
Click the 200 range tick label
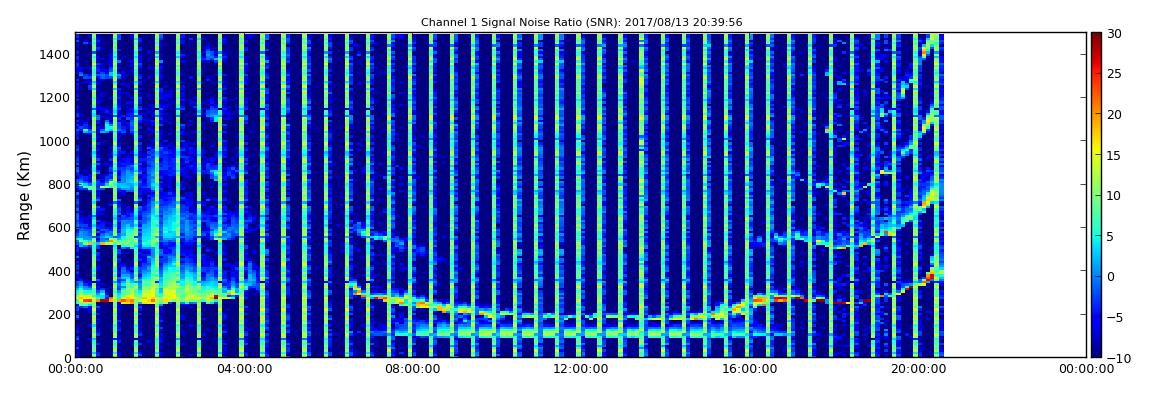pos(59,315)
